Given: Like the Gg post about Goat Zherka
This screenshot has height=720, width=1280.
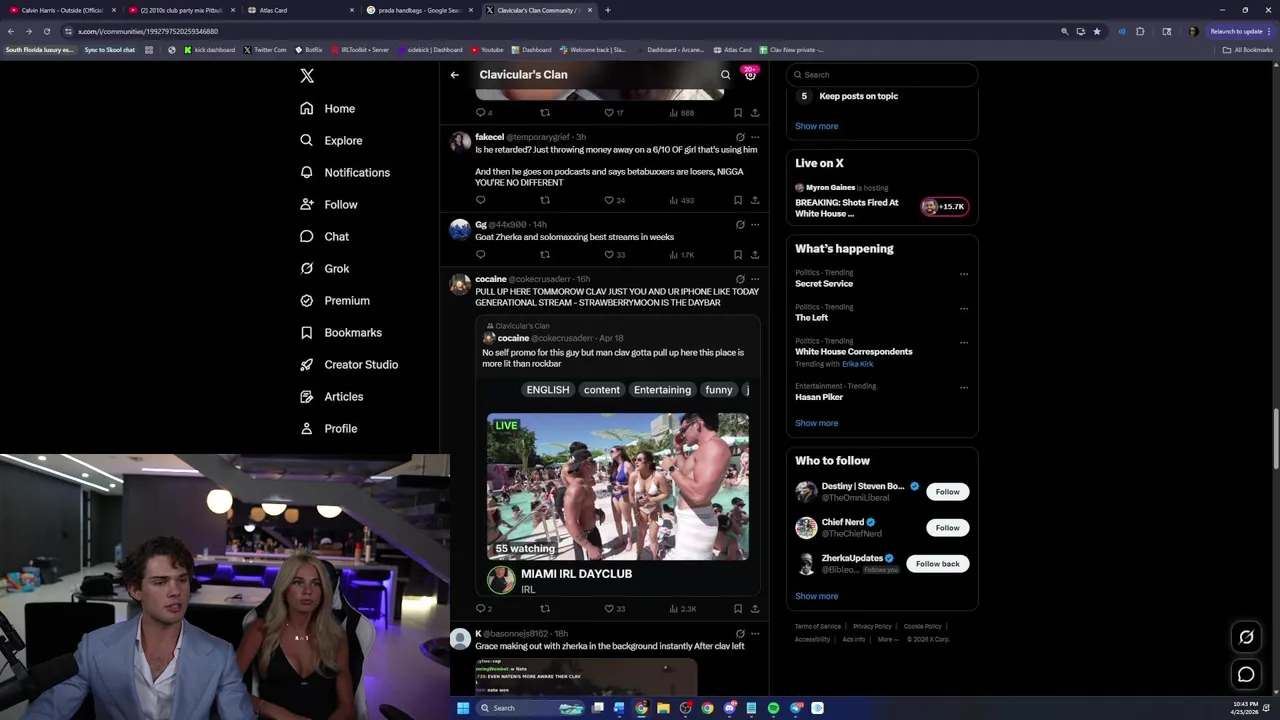Looking at the screenshot, I should (x=615, y=255).
